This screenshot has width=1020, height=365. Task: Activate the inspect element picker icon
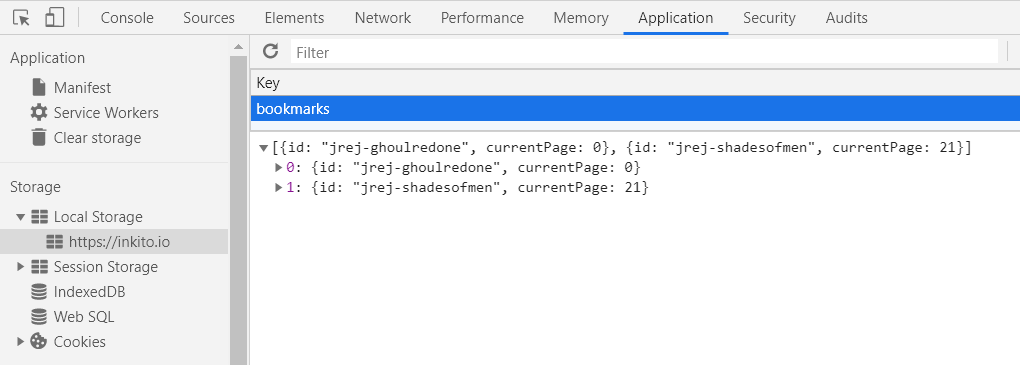click(21, 18)
